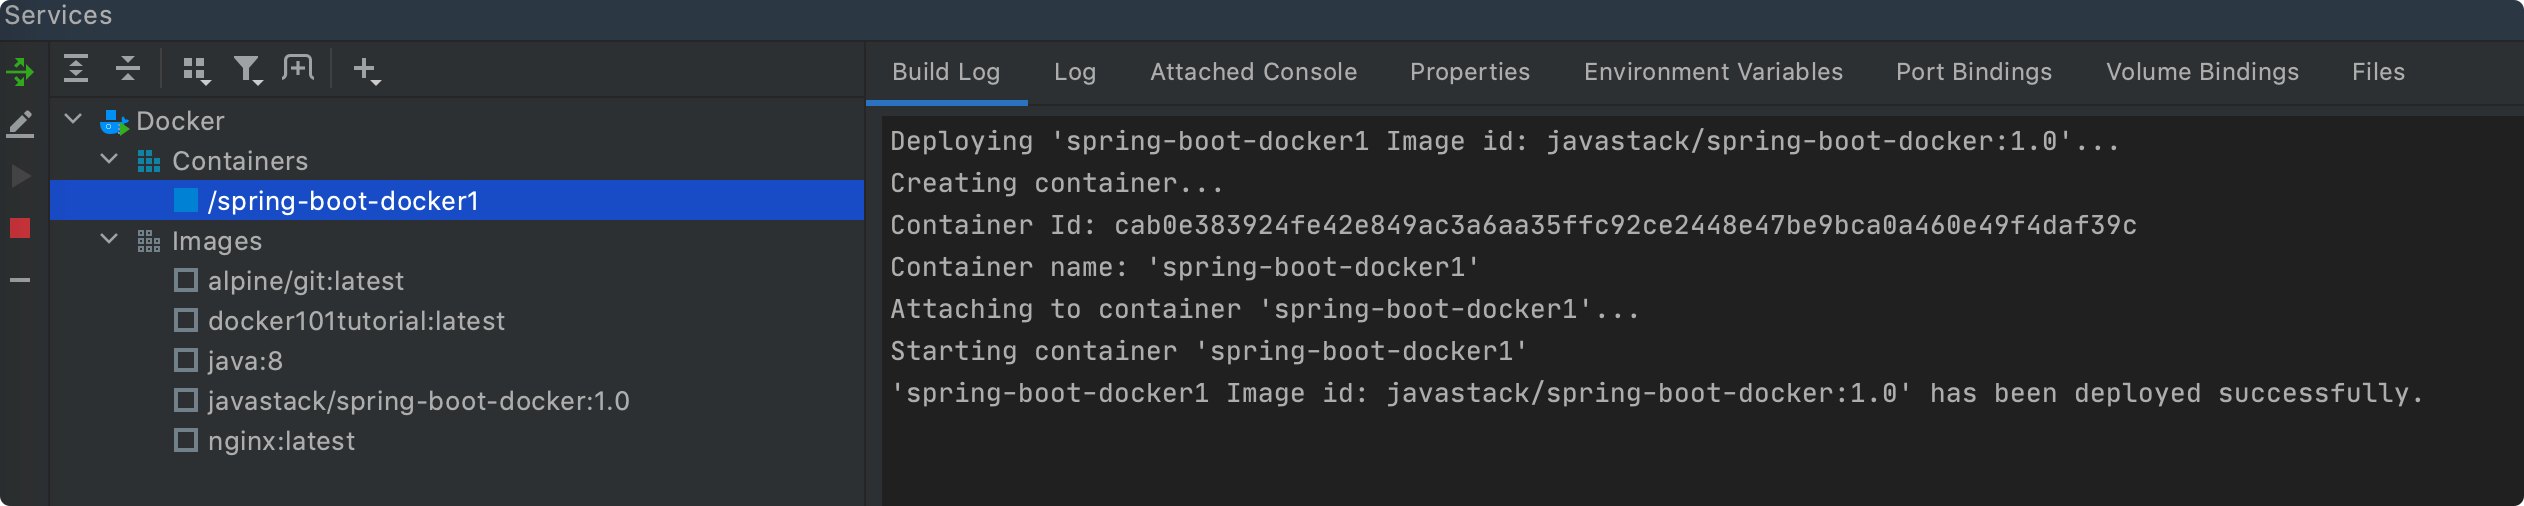
Task: Open the Environment Variables tab
Action: [x=1713, y=72]
